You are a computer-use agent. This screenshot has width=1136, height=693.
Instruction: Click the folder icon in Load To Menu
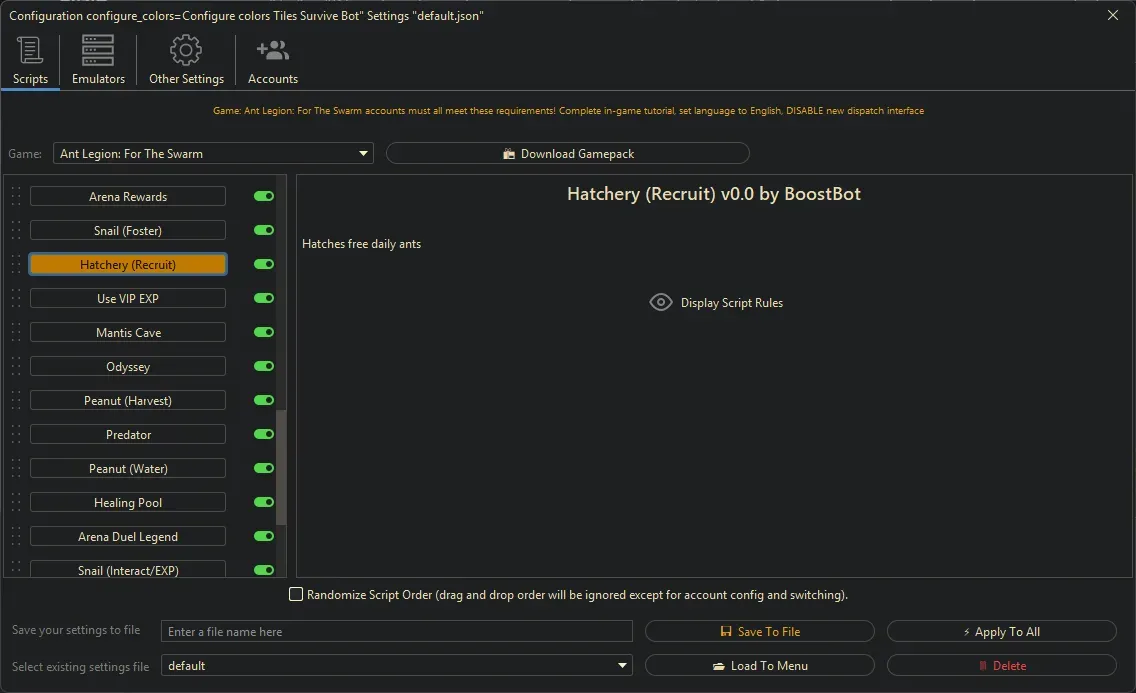pos(719,666)
